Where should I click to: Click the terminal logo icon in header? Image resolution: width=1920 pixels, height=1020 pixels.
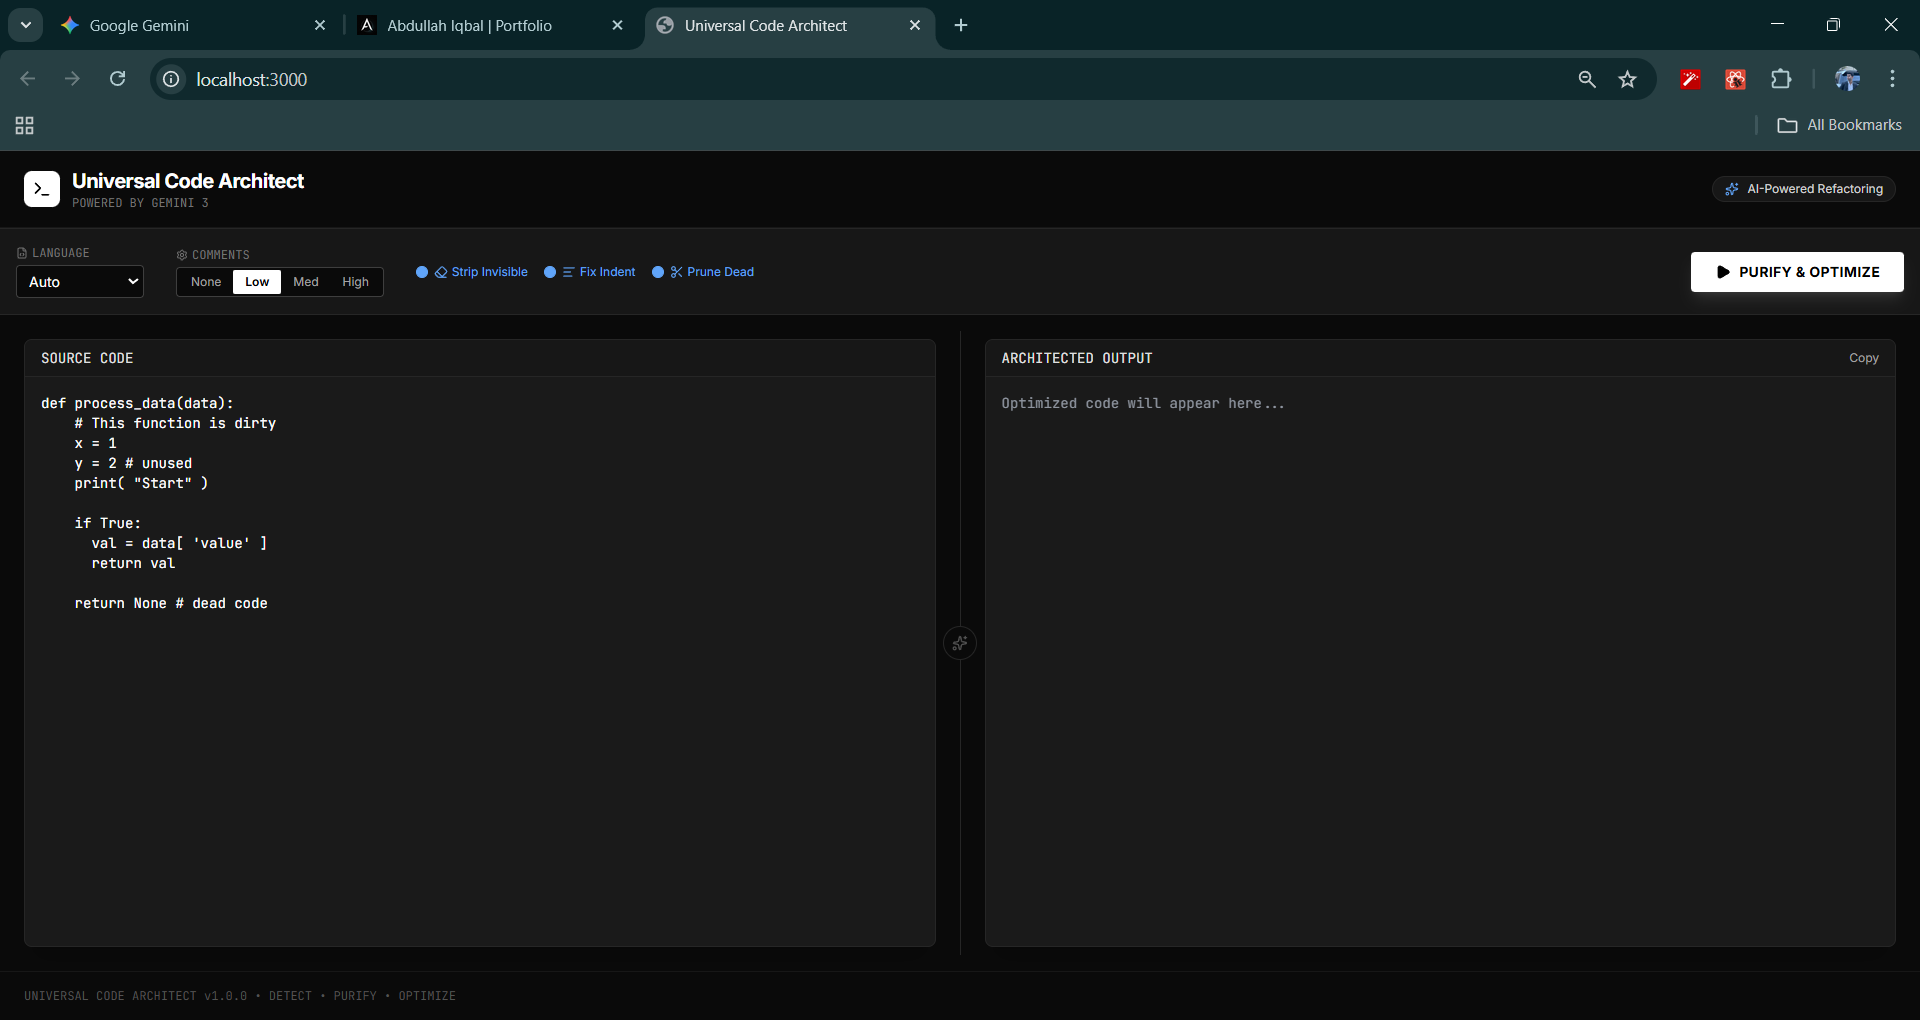(41, 189)
